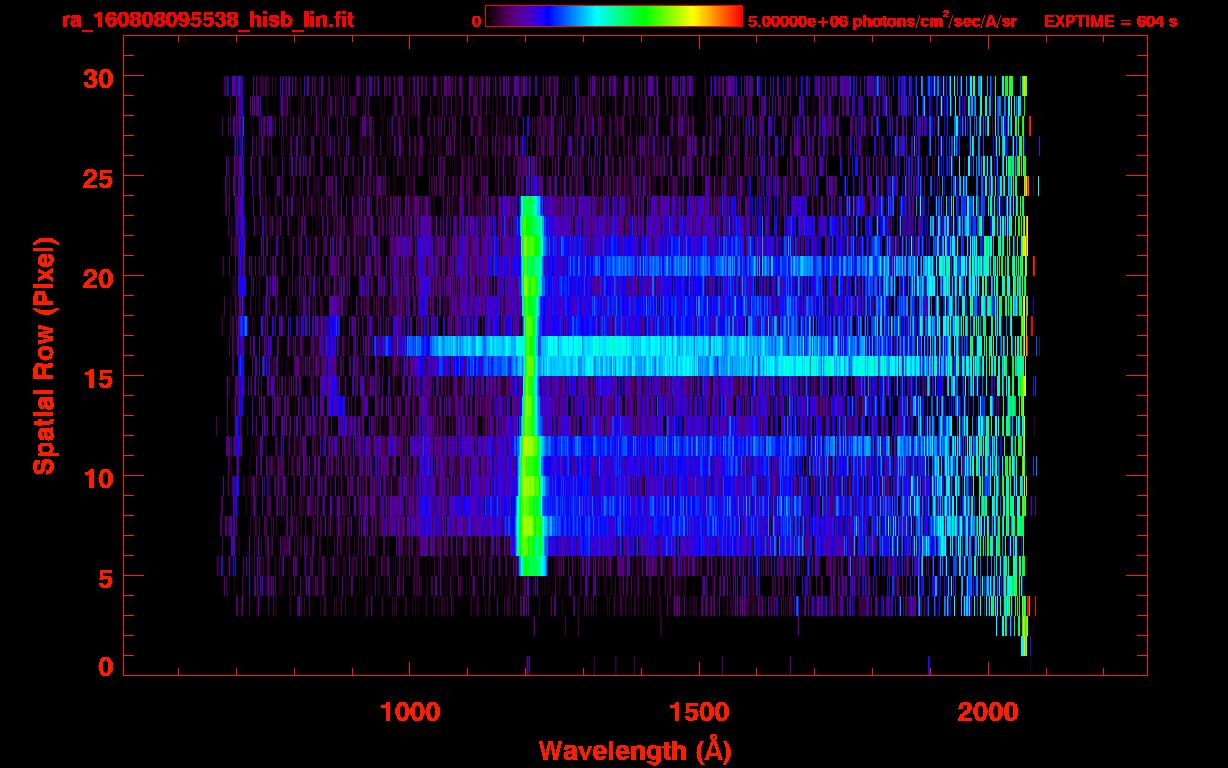Click the 5.00000e+06 photons/cm²/sec/A/sr label
Viewport: 1228px width, 768px height.
pyautogui.click(x=882, y=20)
